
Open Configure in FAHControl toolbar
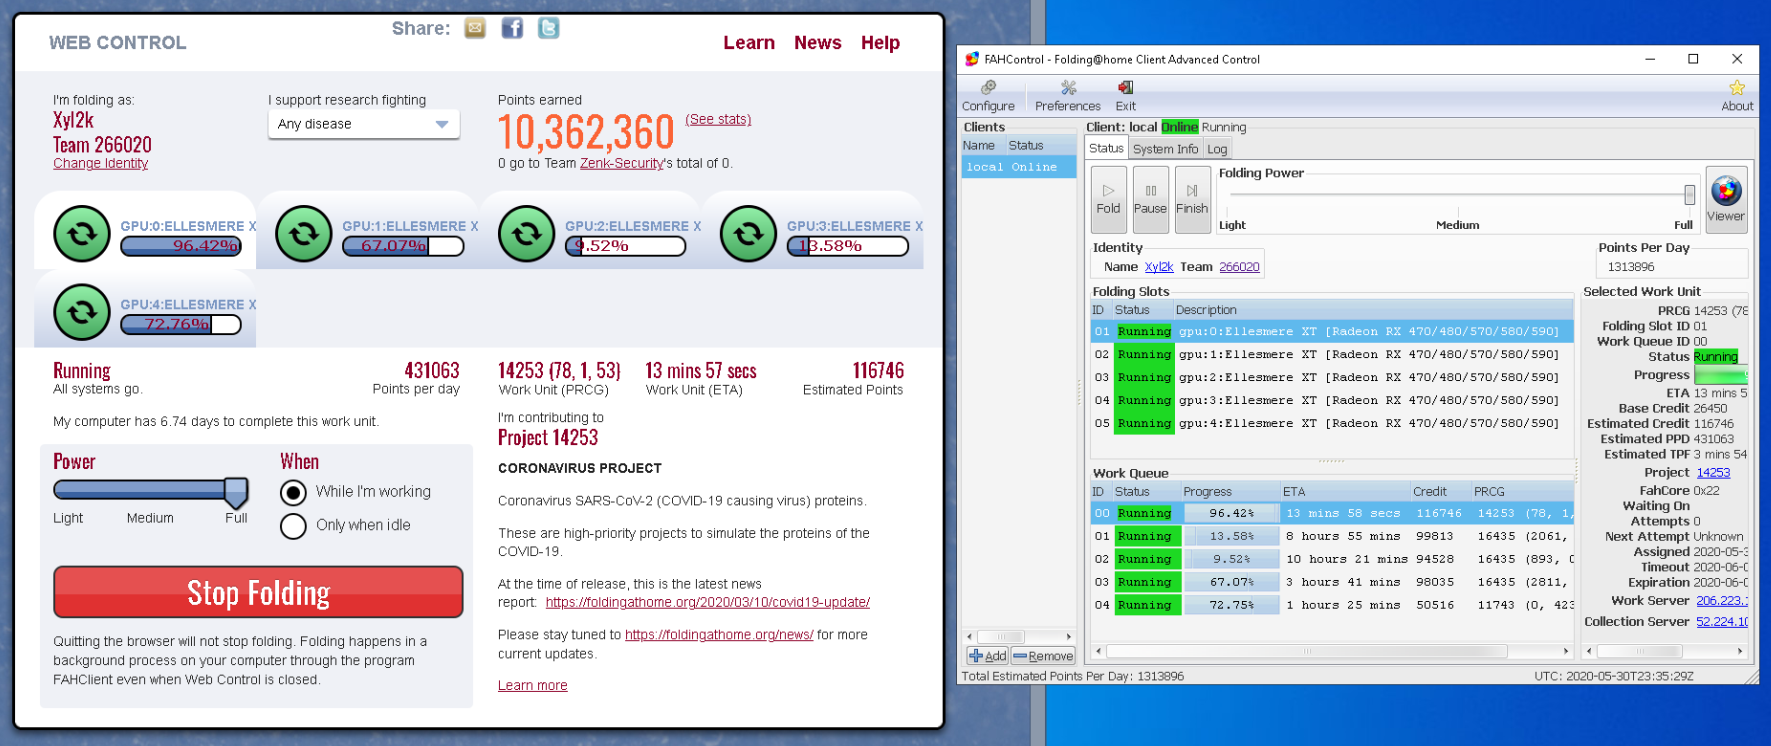pyautogui.click(x=988, y=96)
